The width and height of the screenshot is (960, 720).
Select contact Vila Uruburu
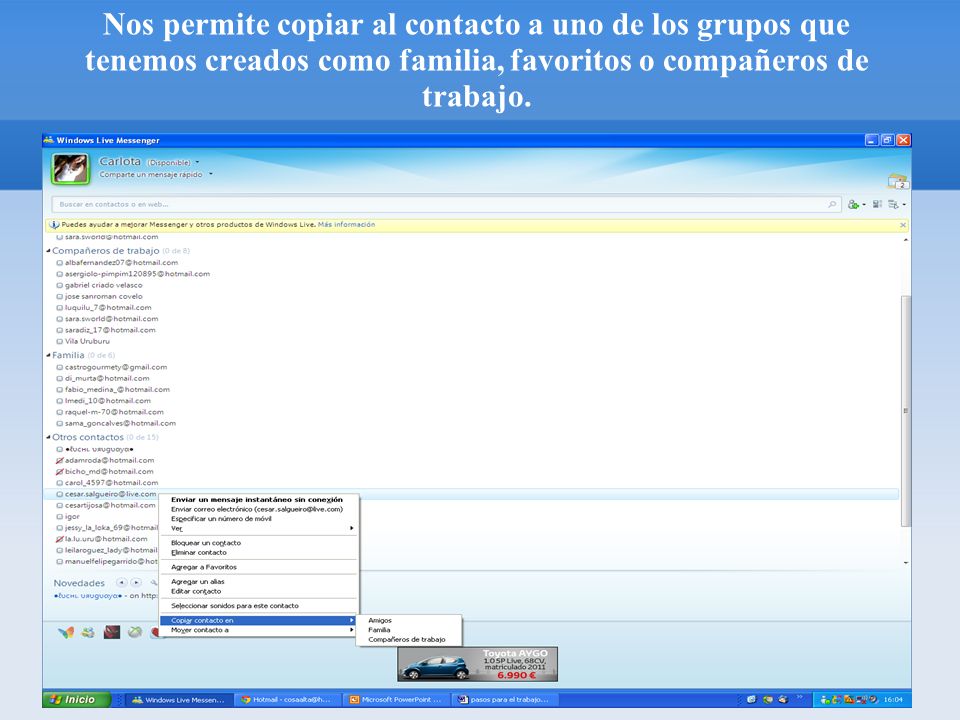(87, 341)
